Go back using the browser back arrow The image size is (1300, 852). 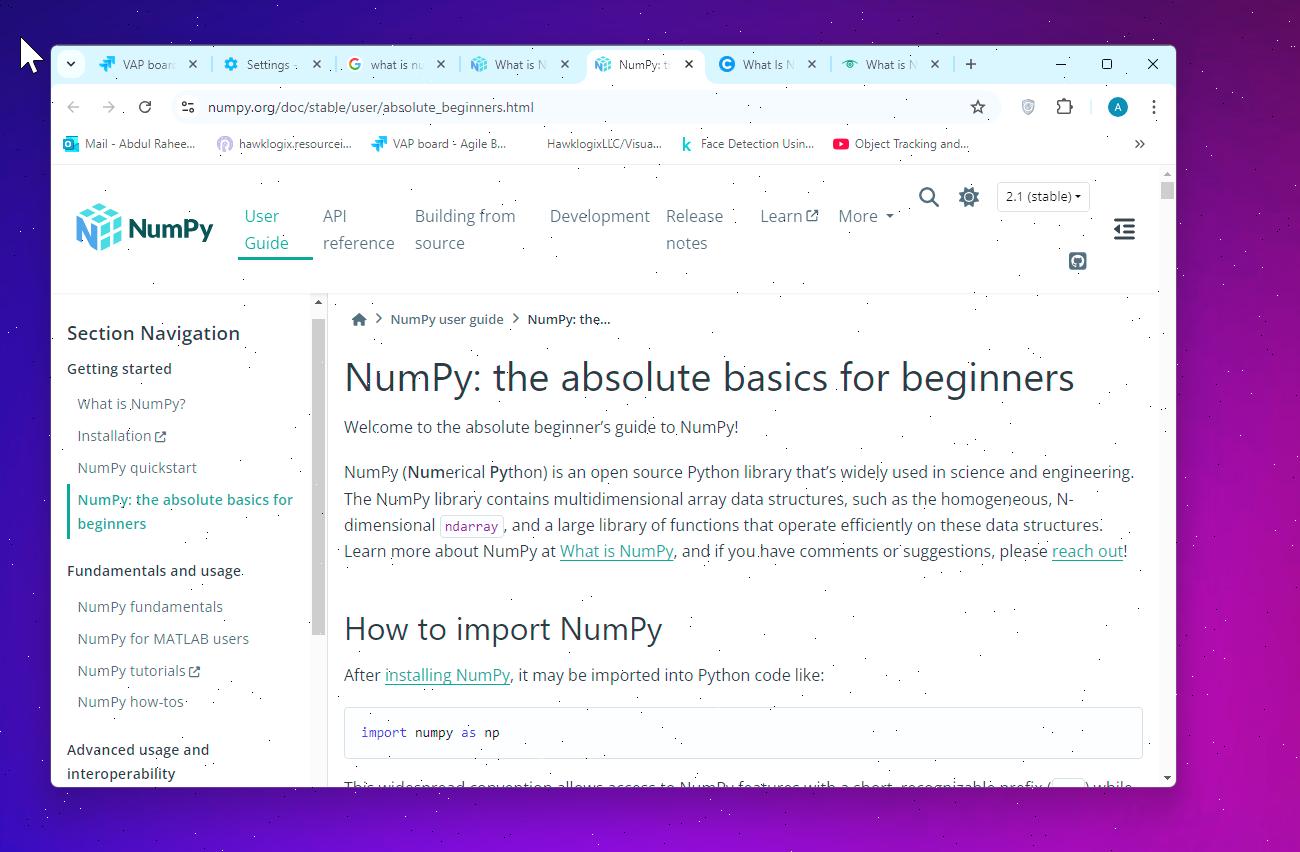(x=73, y=107)
